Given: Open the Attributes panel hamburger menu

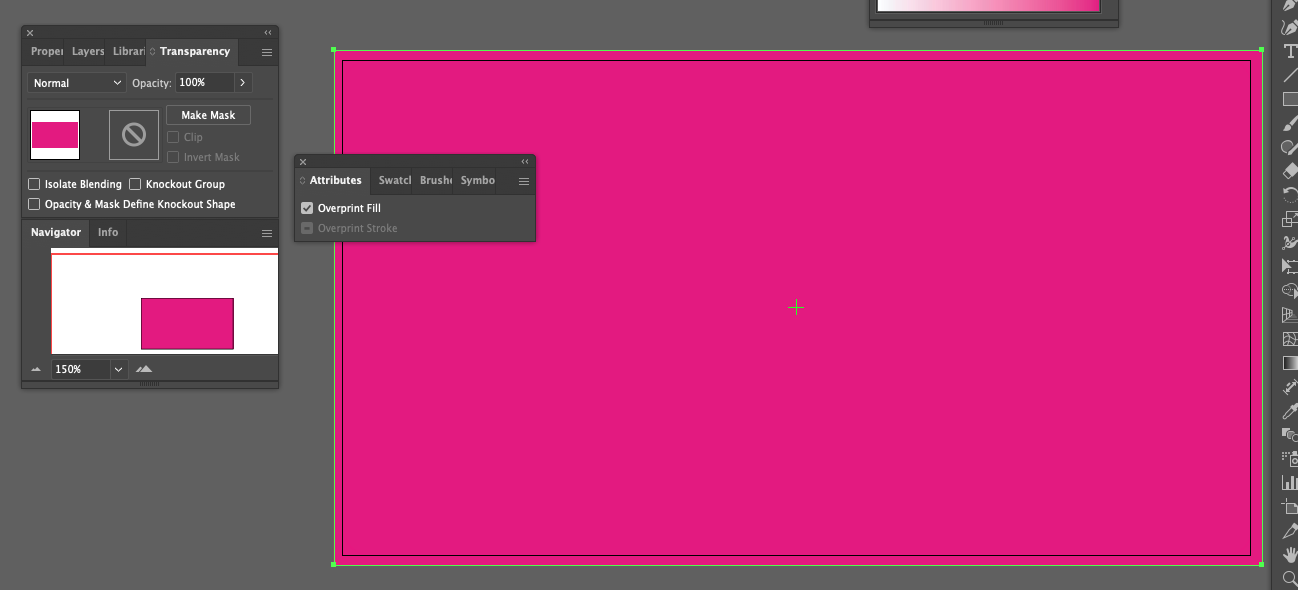Looking at the screenshot, I should click(523, 181).
